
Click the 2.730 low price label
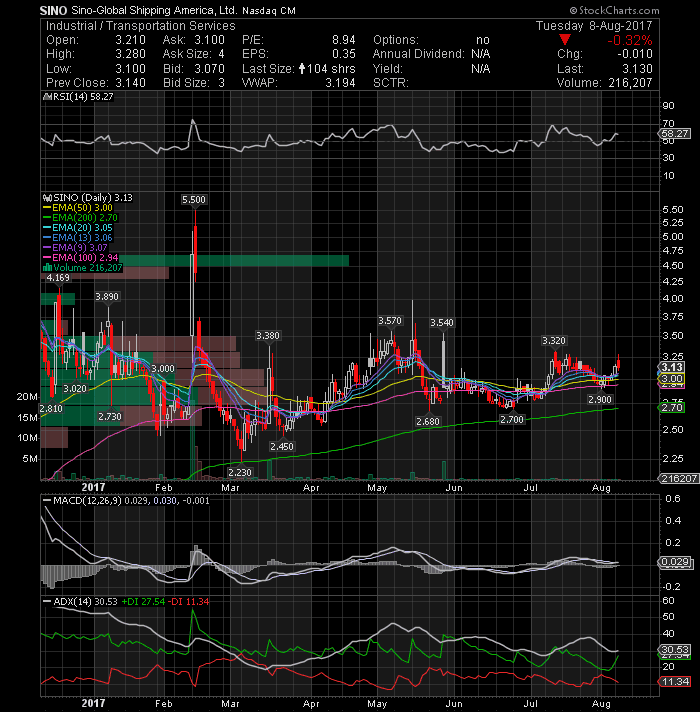point(110,416)
